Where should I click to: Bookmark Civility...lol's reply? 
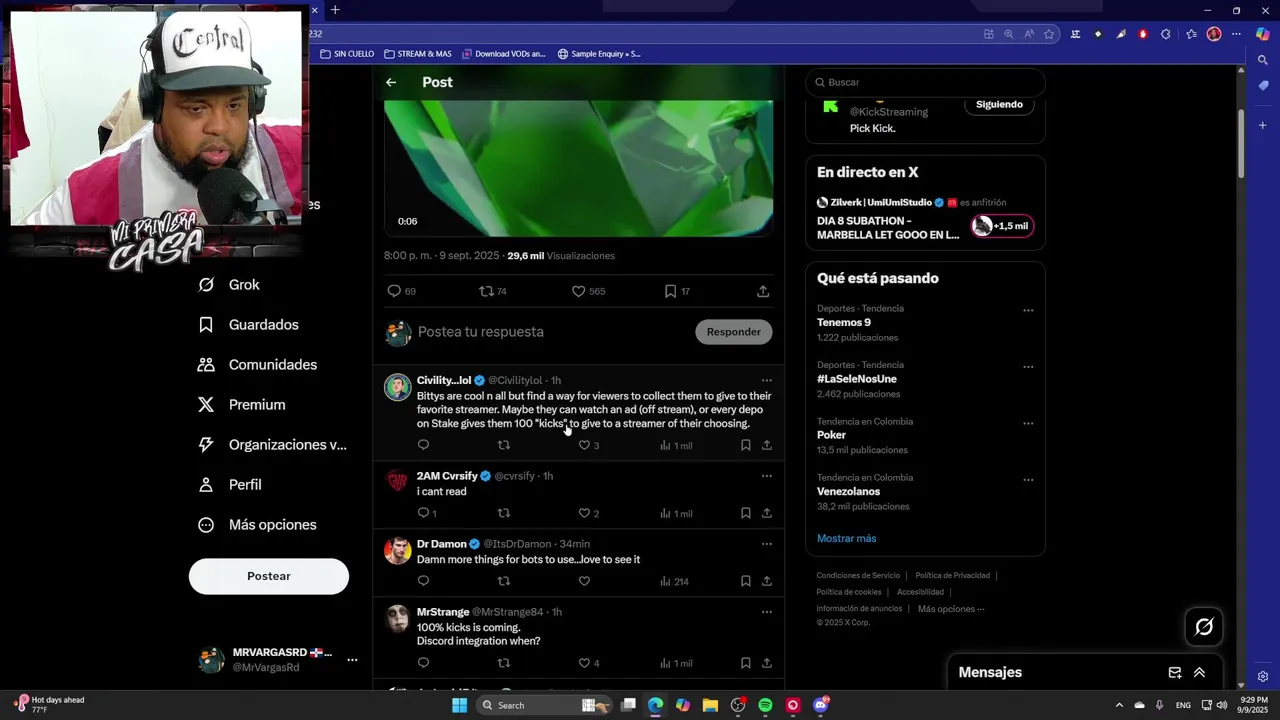click(x=746, y=445)
